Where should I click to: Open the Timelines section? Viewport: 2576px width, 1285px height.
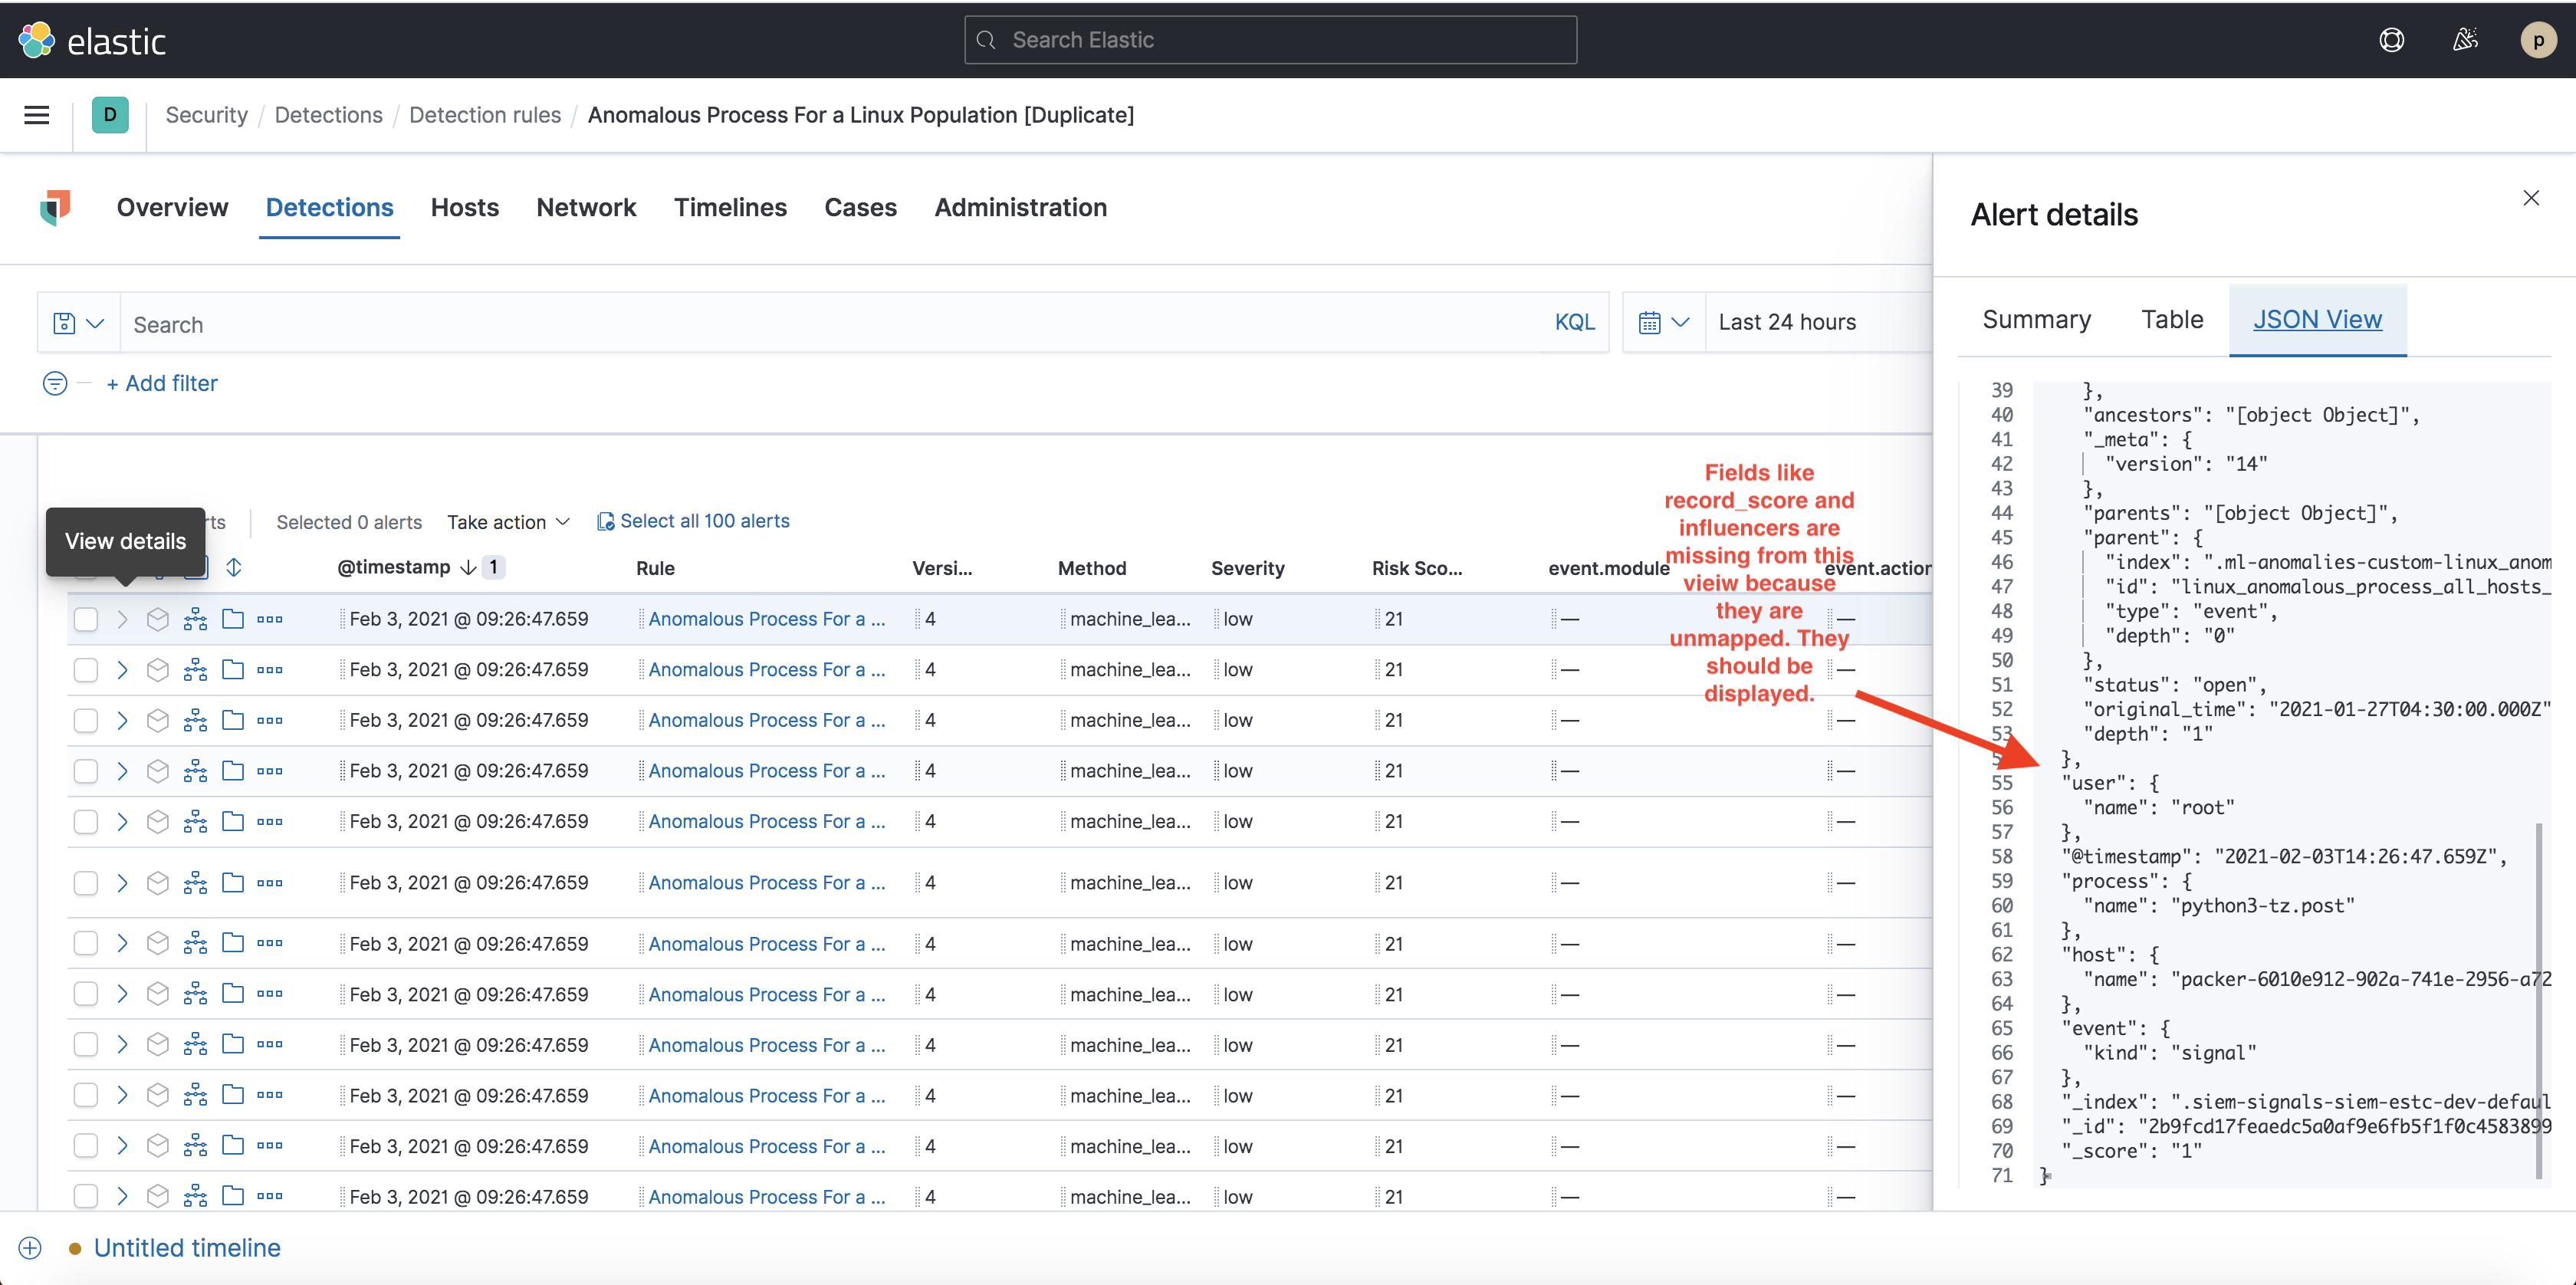pos(731,207)
